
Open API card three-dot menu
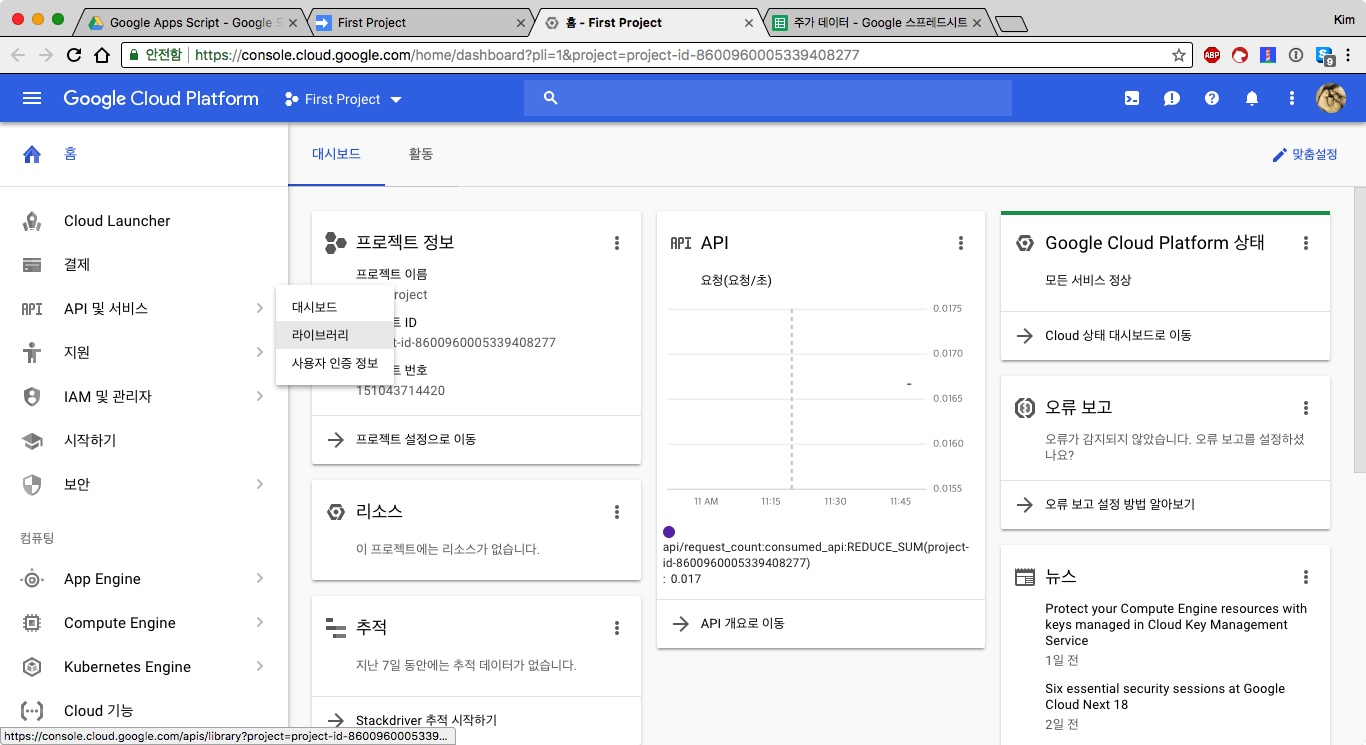[961, 243]
